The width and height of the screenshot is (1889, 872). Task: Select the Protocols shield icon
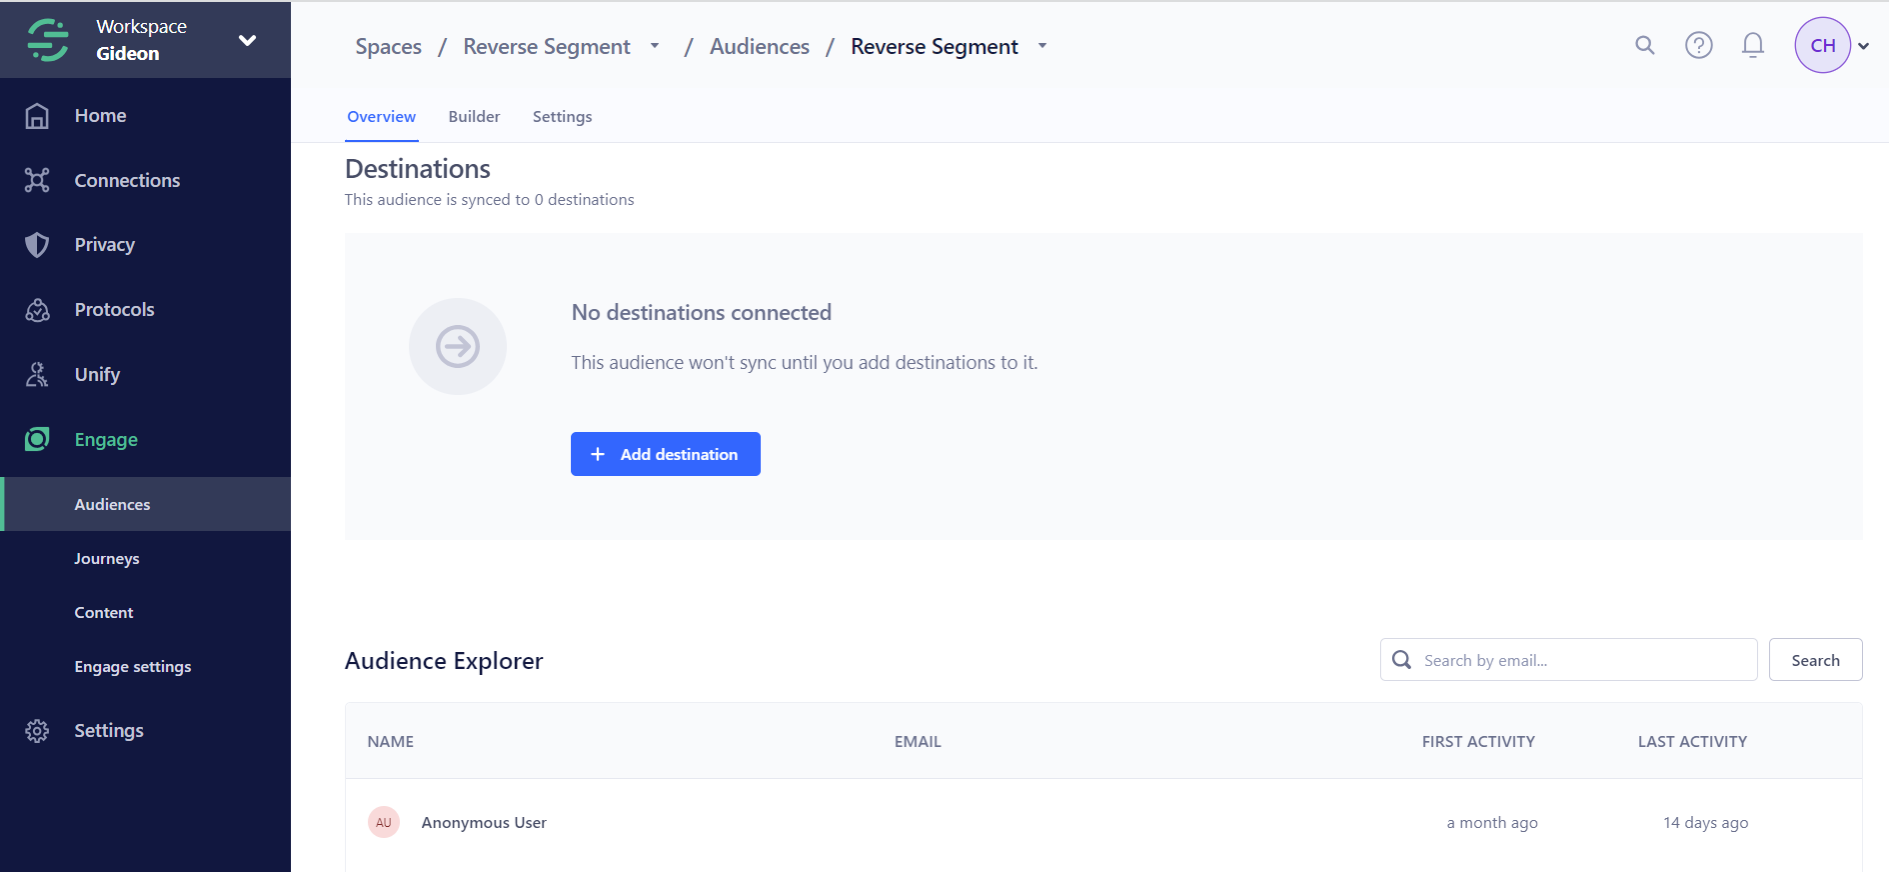pos(37,309)
